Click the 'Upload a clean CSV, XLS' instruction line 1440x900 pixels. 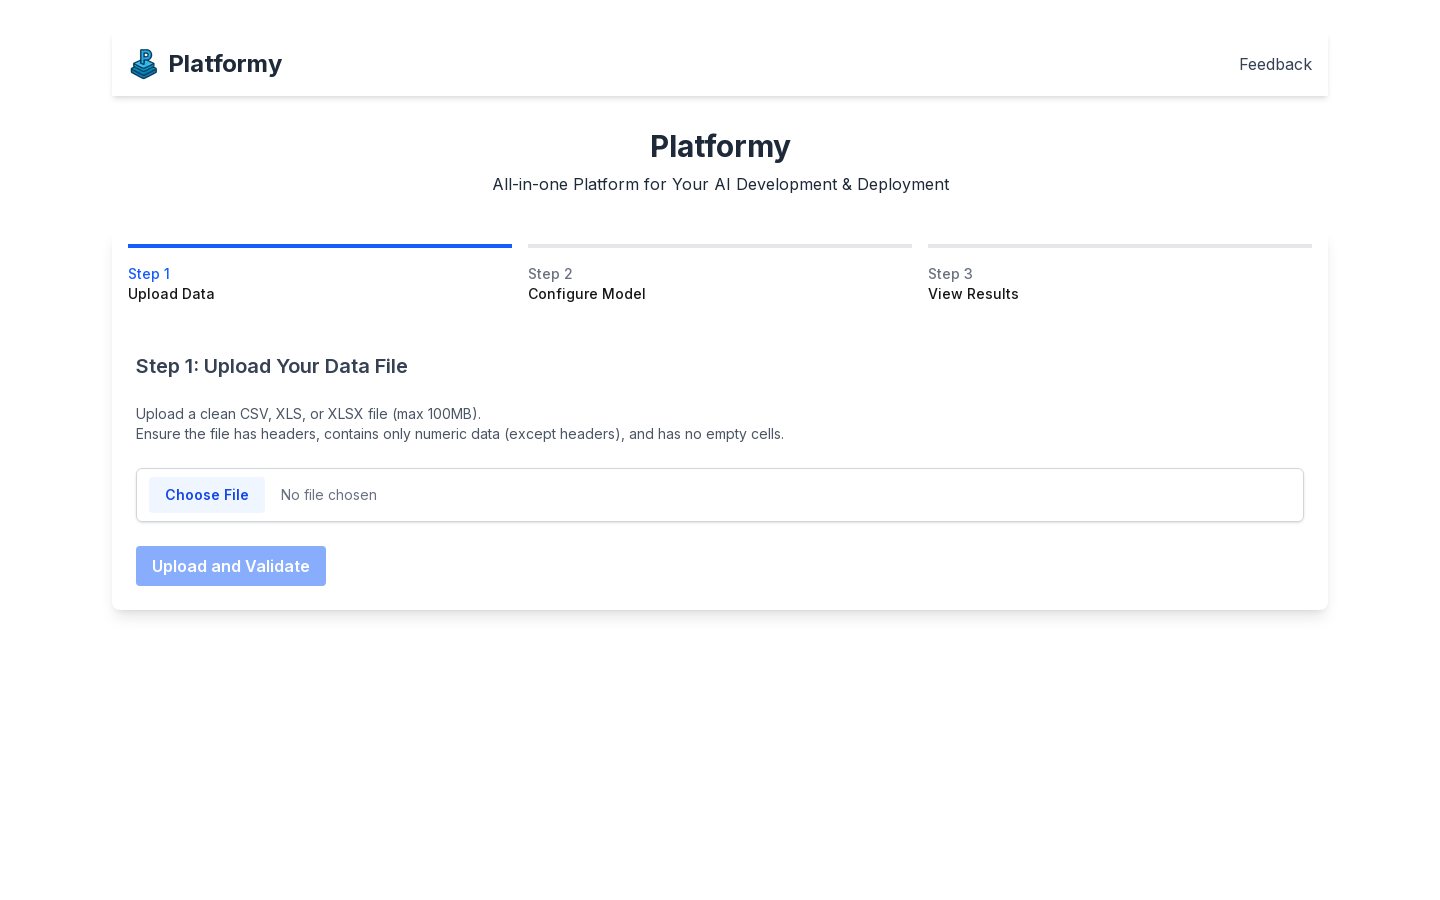coord(308,414)
